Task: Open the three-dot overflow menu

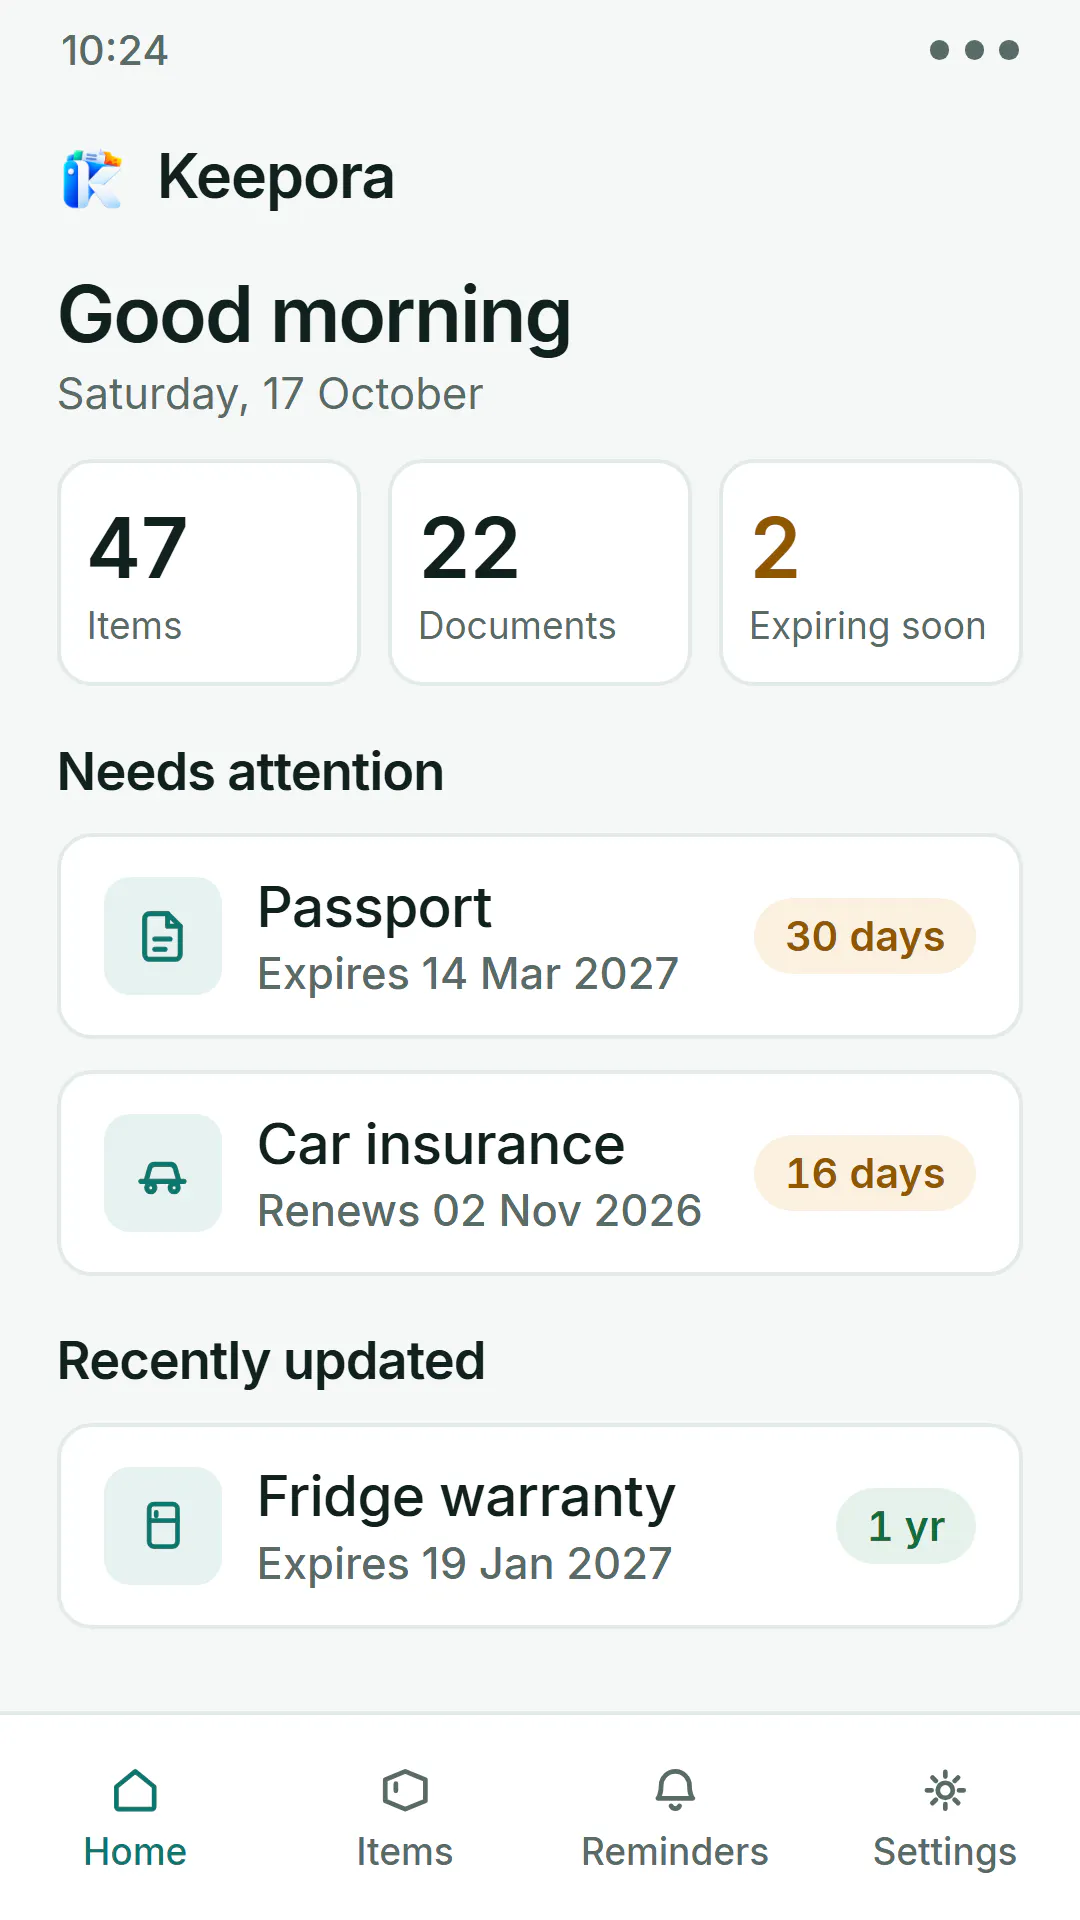Action: [974, 50]
